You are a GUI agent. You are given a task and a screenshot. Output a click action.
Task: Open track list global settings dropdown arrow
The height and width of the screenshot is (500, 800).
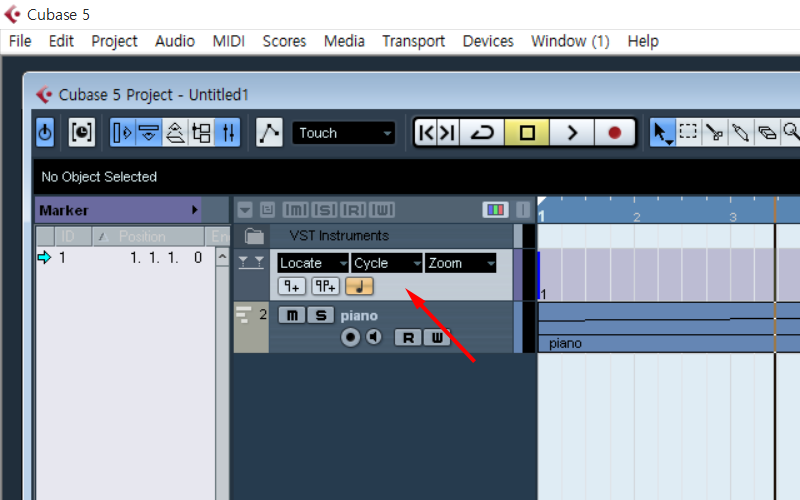tap(245, 210)
